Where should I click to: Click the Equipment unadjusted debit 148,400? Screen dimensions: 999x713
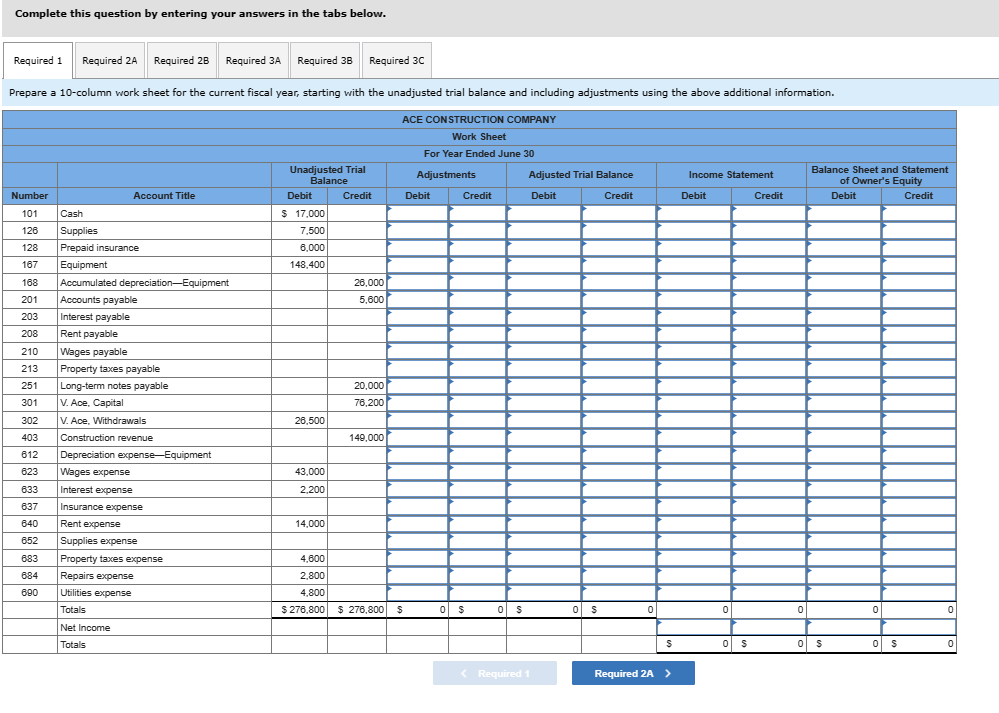click(307, 265)
